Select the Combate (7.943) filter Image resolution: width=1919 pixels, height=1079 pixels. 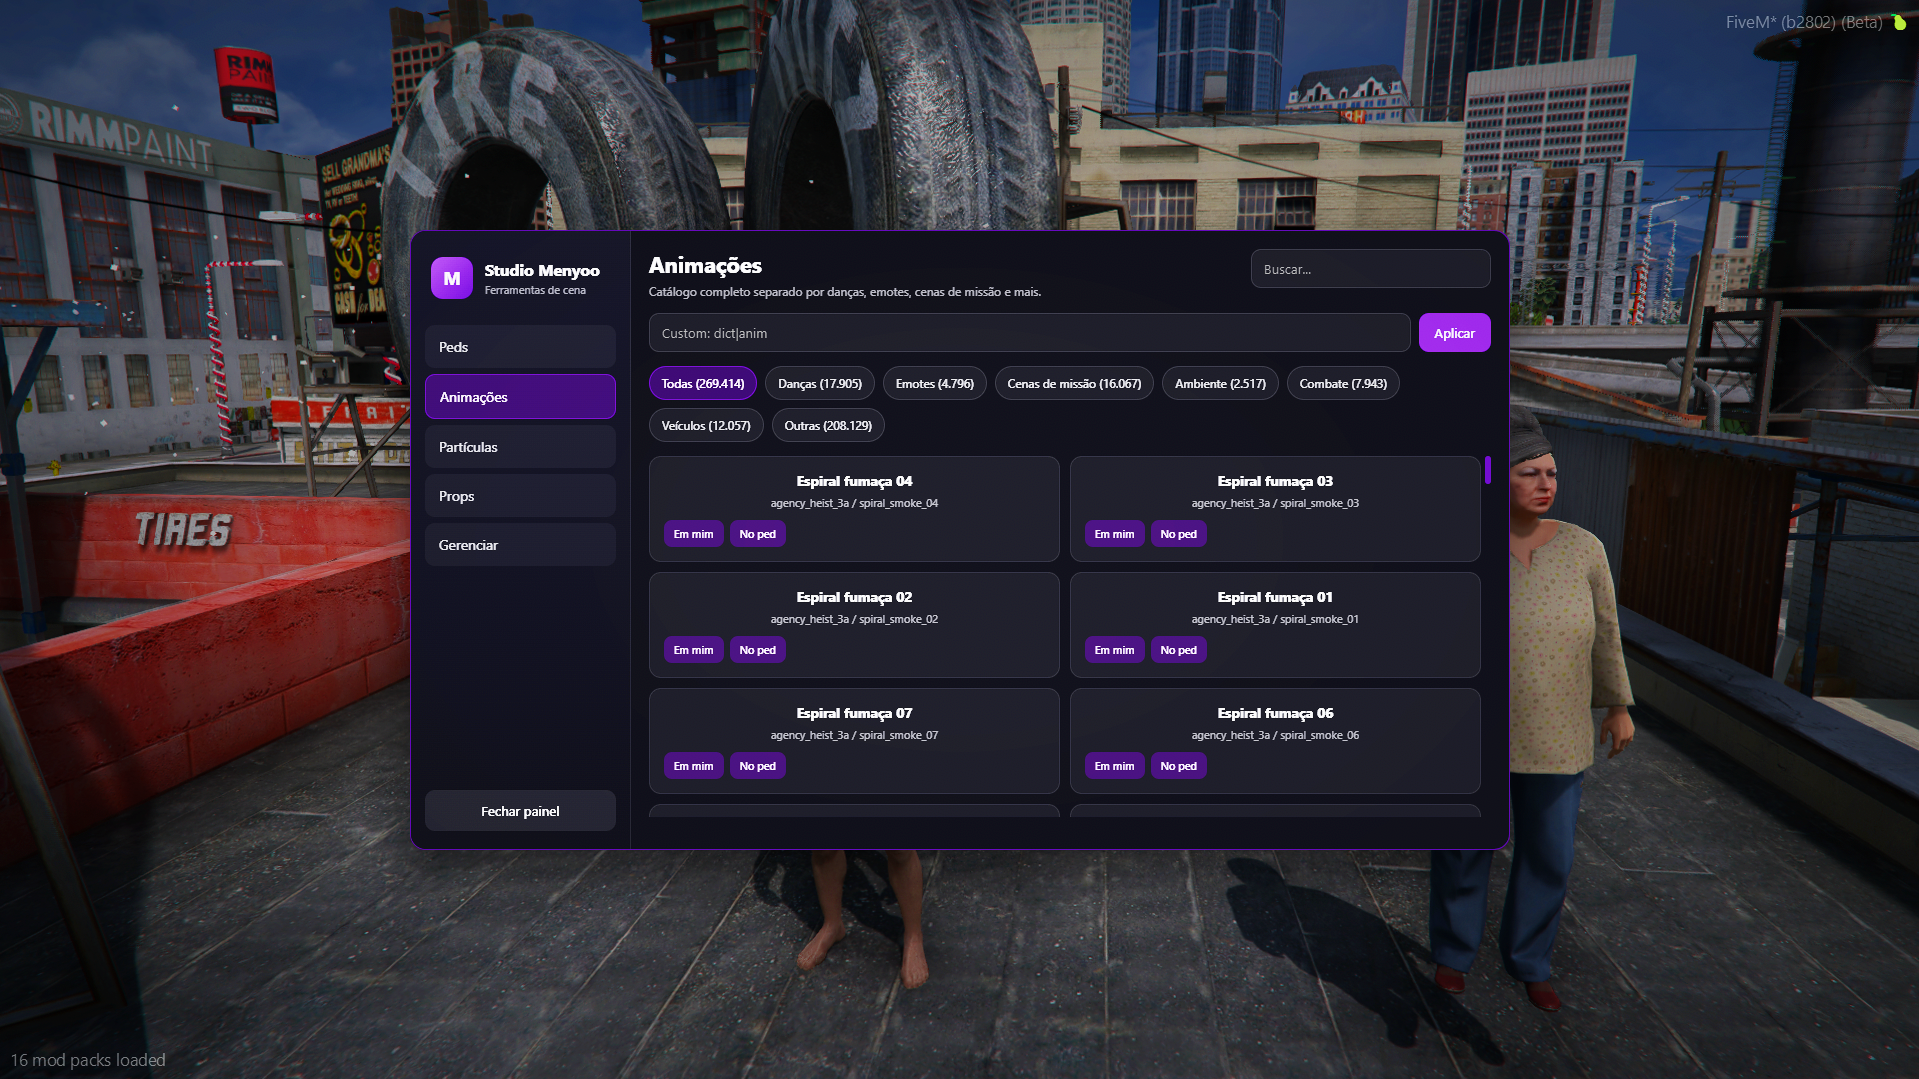[x=1343, y=384]
